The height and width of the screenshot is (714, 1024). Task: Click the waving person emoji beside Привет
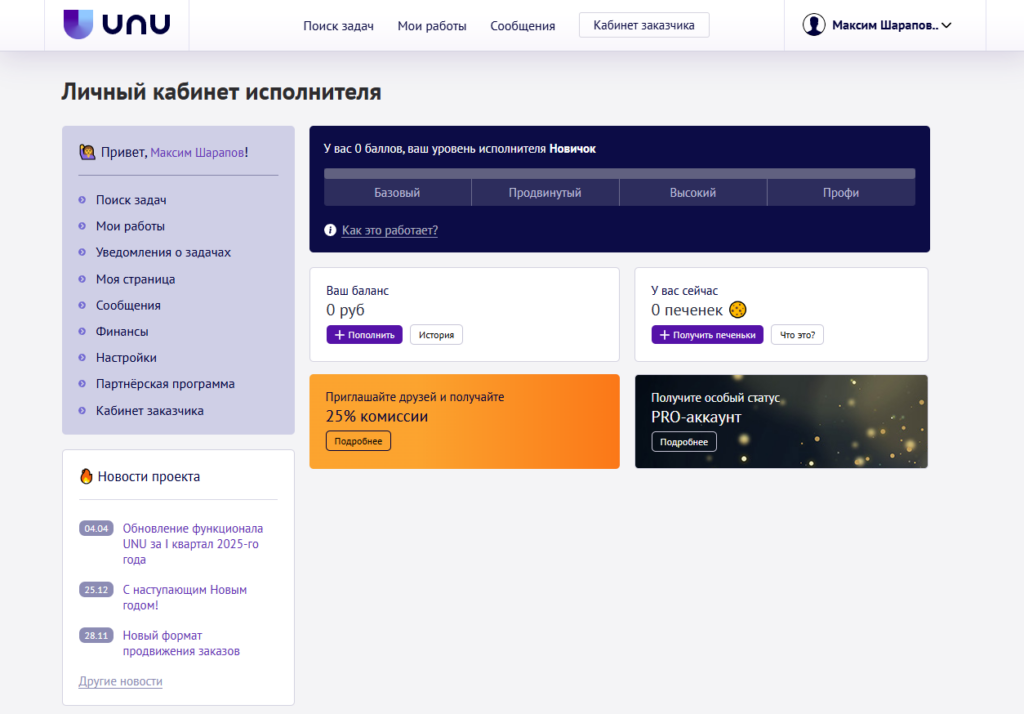(x=88, y=152)
